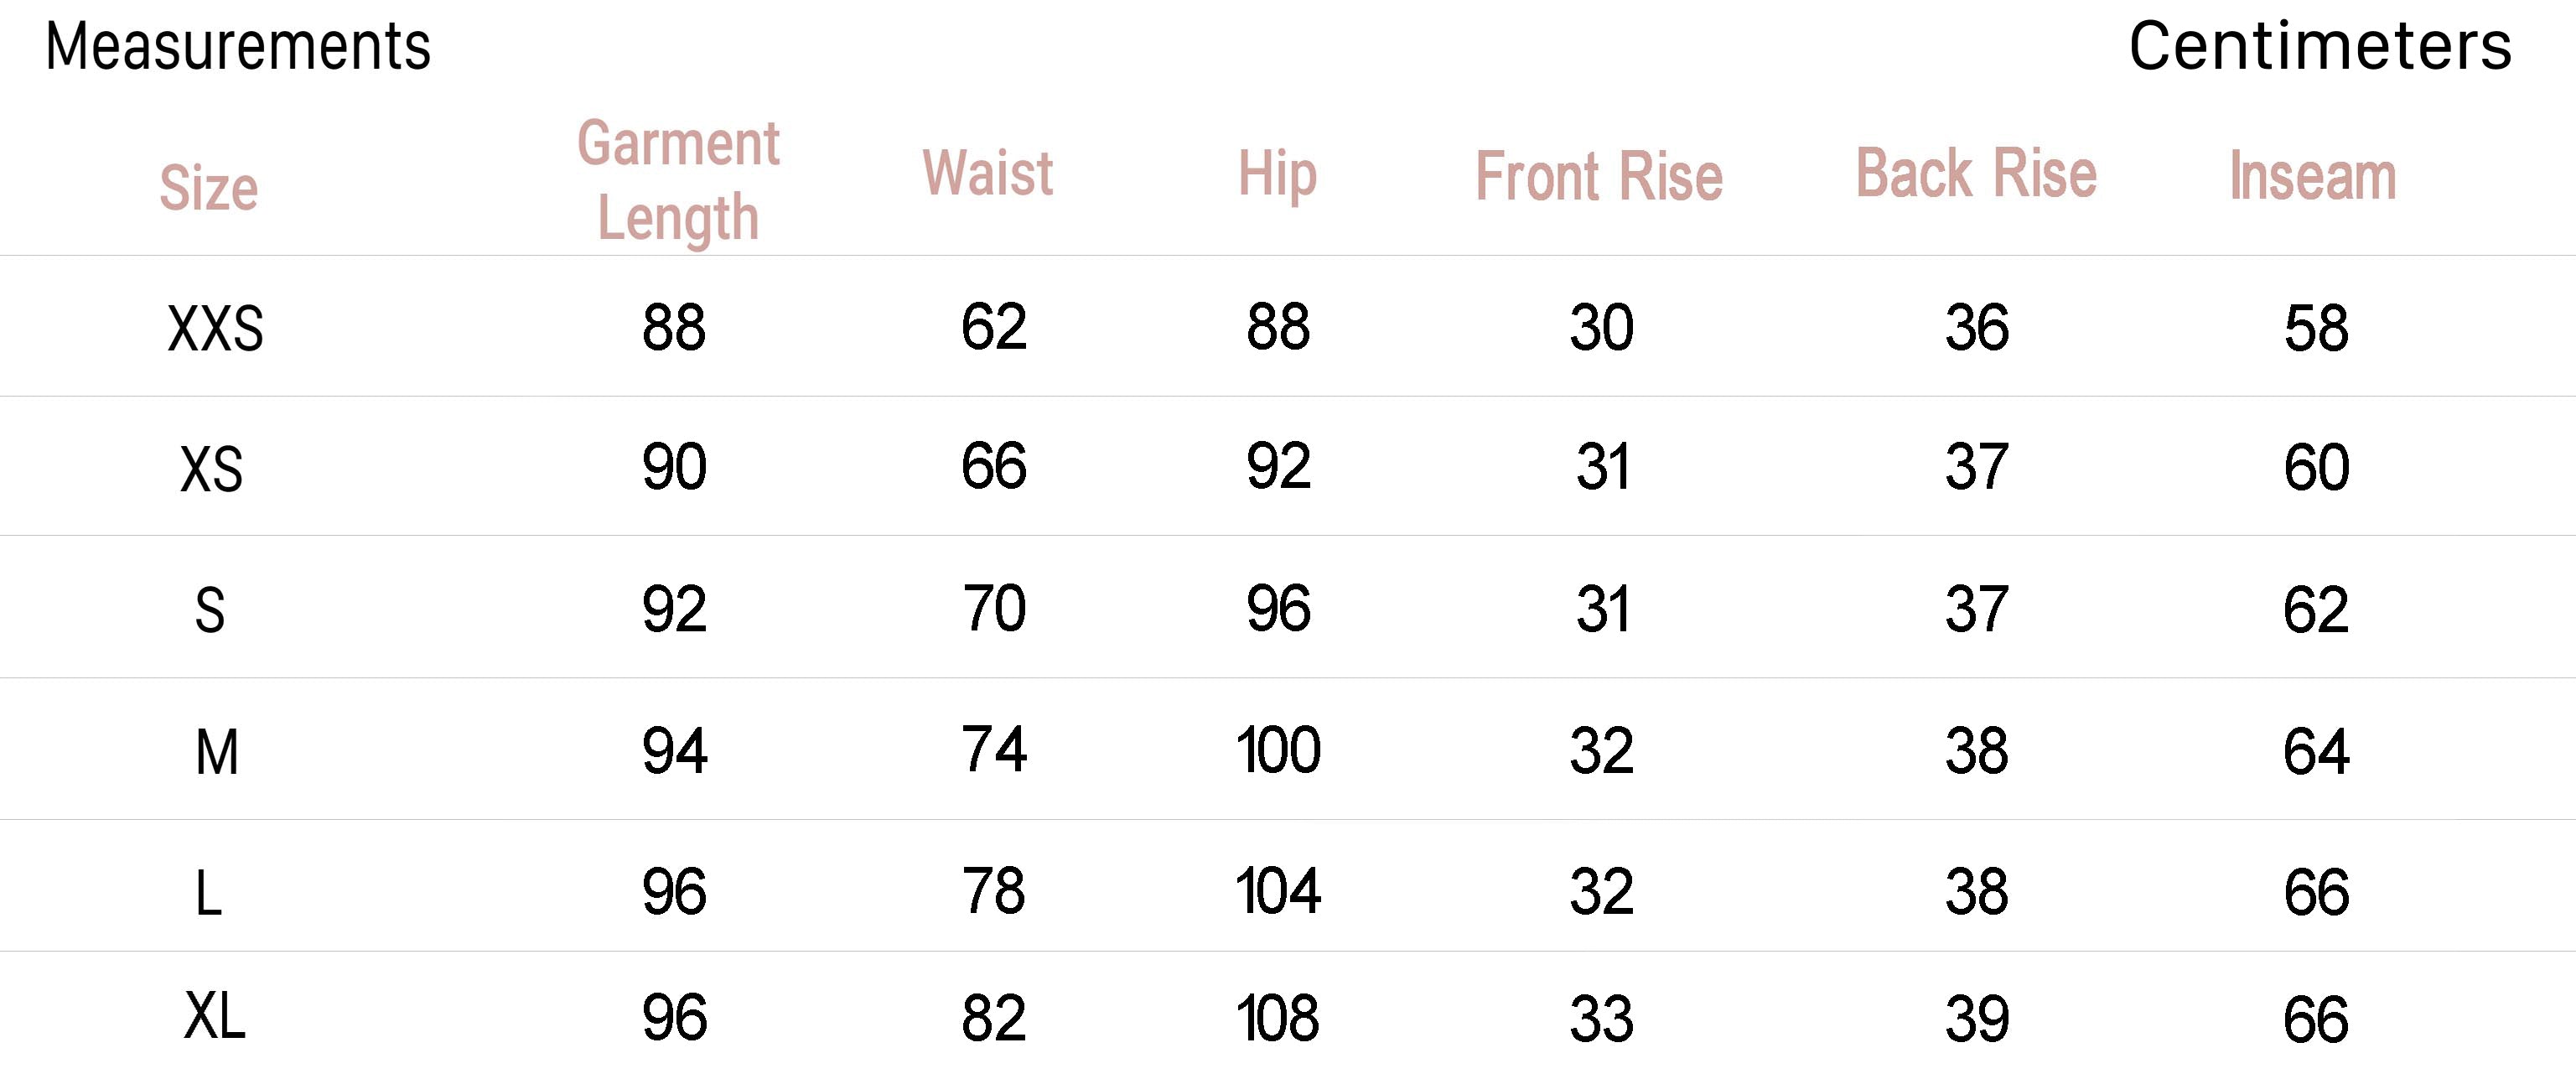The width and height of the screenshot is (2576, 1079).
Task: Select the Size column header
Action: tap(209, 187)
